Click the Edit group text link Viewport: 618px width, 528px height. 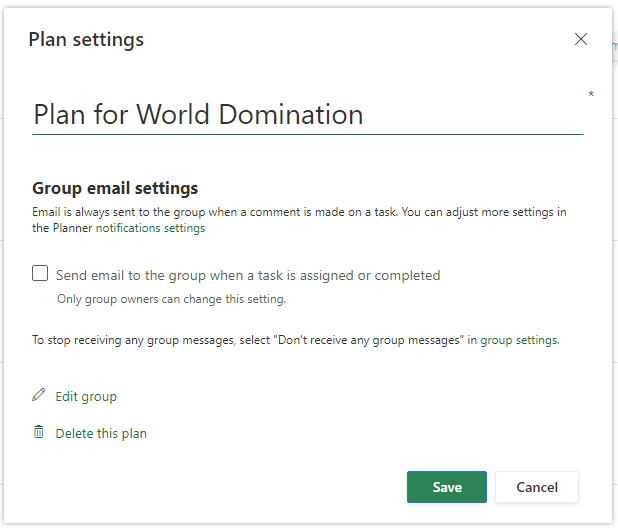[86, 397]
